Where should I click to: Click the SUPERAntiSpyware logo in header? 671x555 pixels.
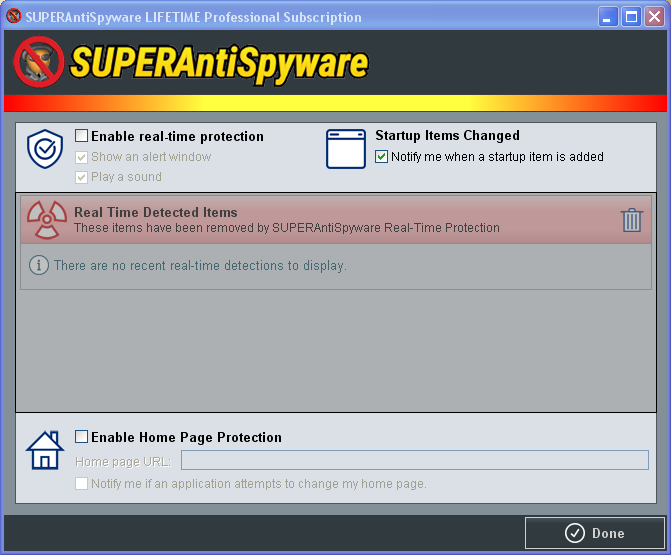191,63
